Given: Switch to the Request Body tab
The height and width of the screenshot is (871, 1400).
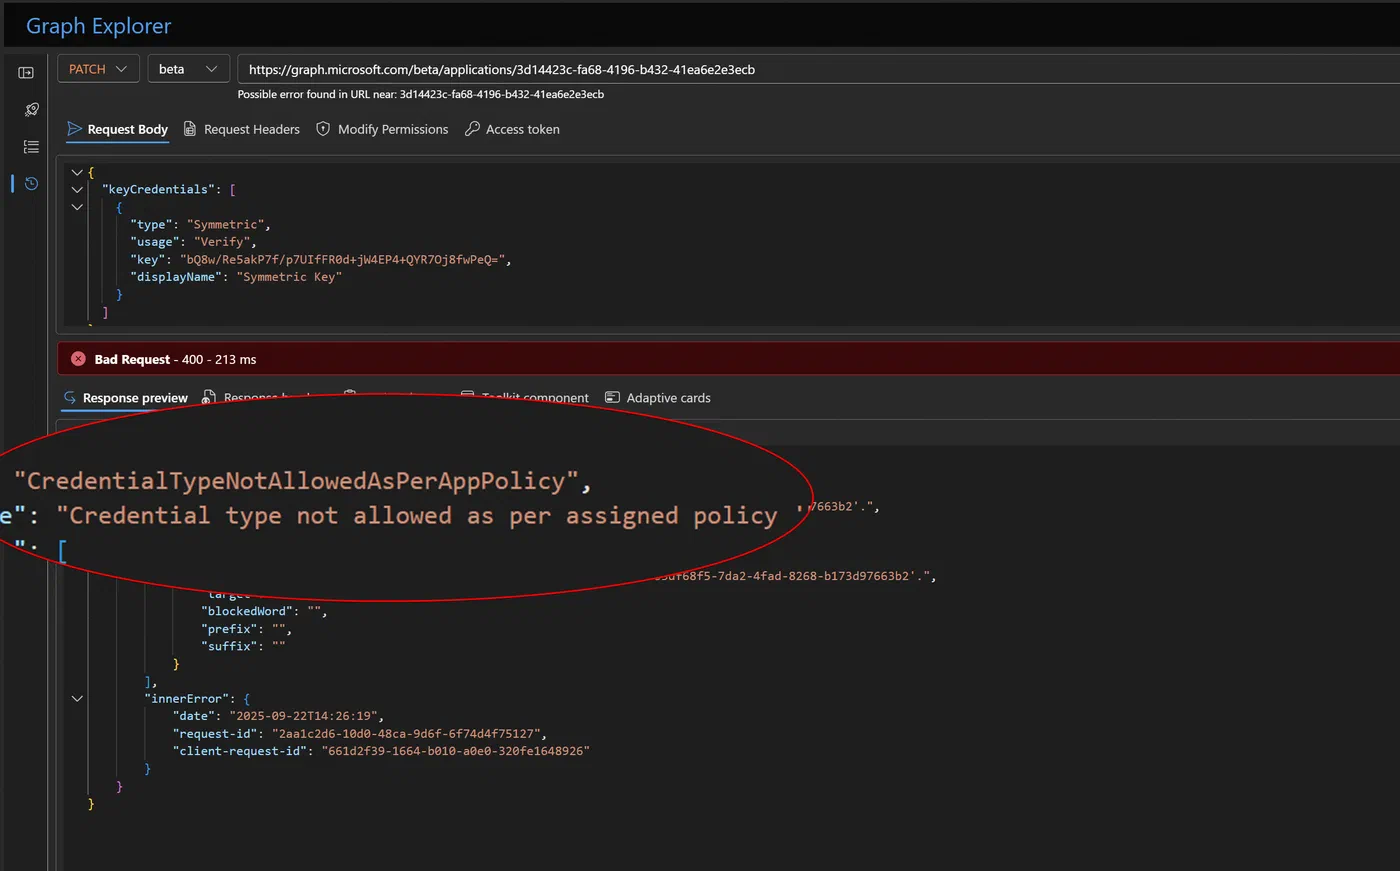Looking at the screenshot, I should [x=117, y=129].
